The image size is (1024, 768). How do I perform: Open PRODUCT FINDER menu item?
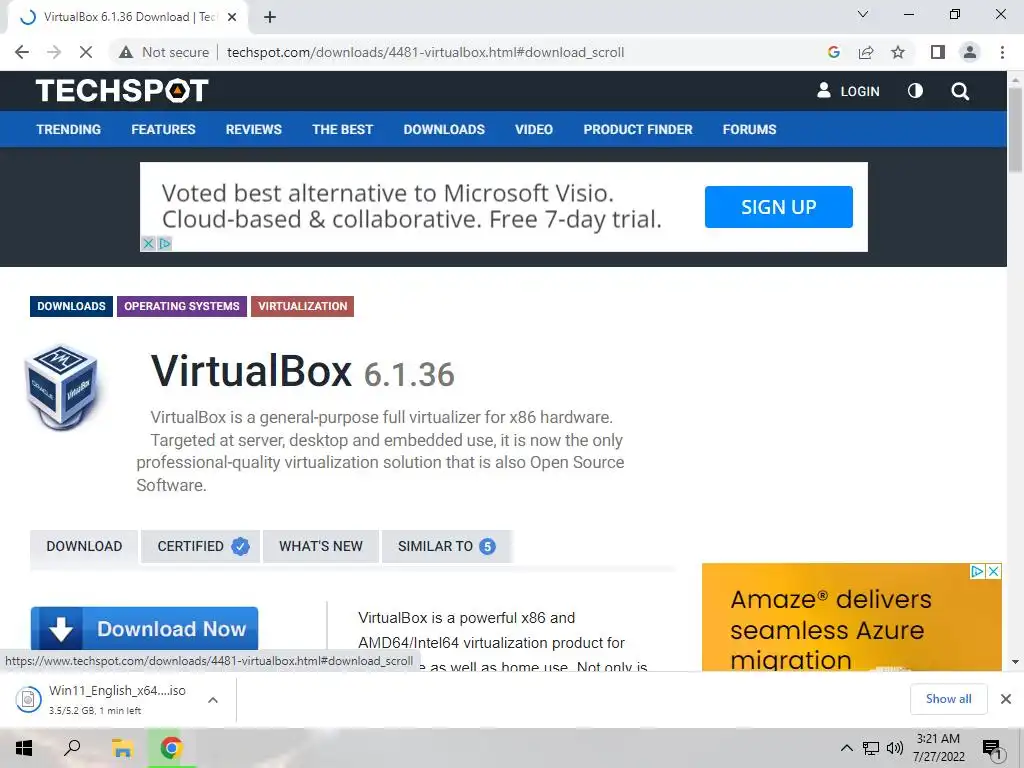tap(637, 129)
